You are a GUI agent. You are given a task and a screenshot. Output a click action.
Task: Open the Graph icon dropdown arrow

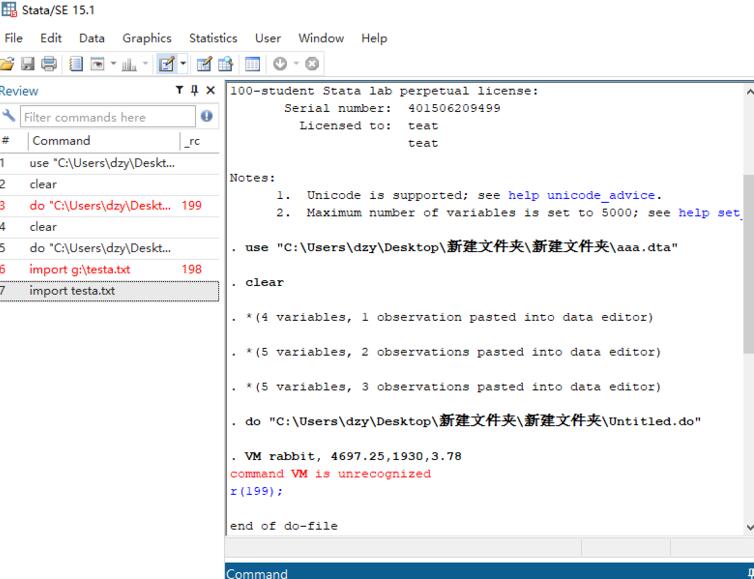[145, 63]
